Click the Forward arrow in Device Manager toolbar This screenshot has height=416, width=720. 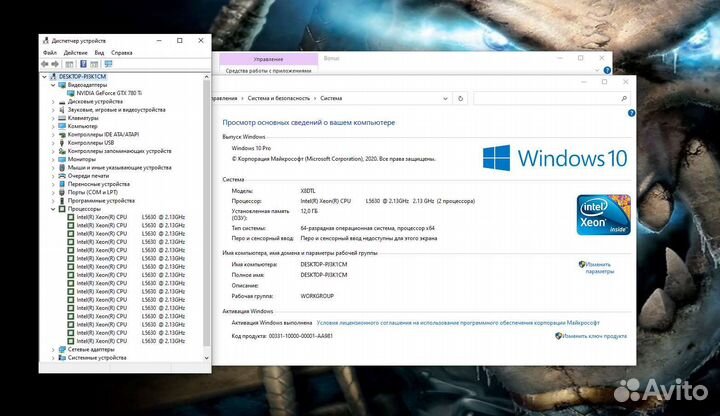55,64
